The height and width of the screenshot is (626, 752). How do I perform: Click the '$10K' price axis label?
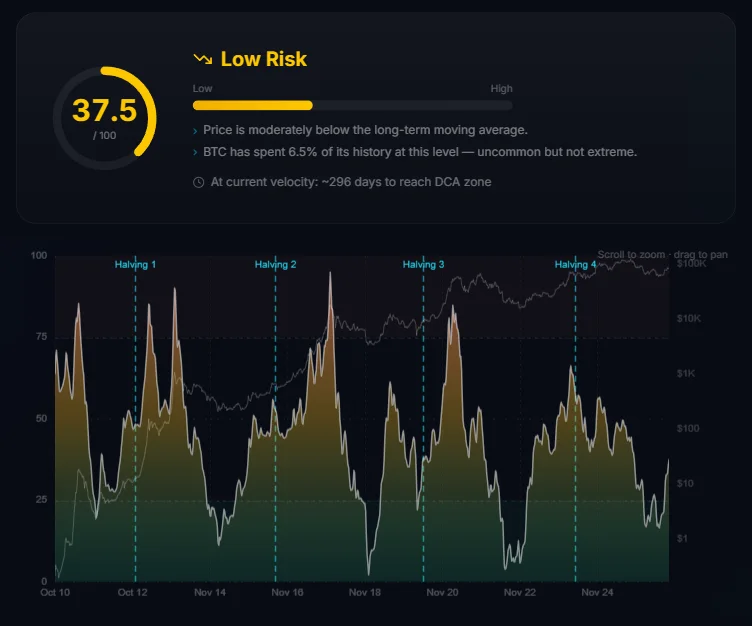(x=689, y=319)
